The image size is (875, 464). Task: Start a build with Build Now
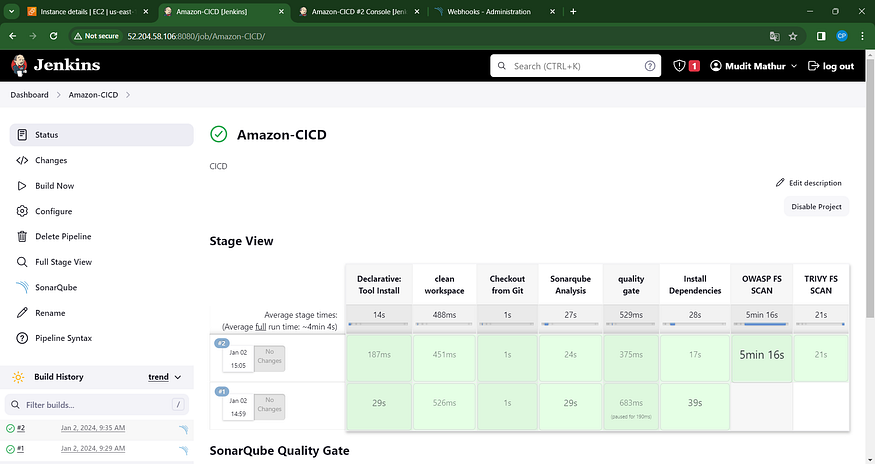click(54, 186)
